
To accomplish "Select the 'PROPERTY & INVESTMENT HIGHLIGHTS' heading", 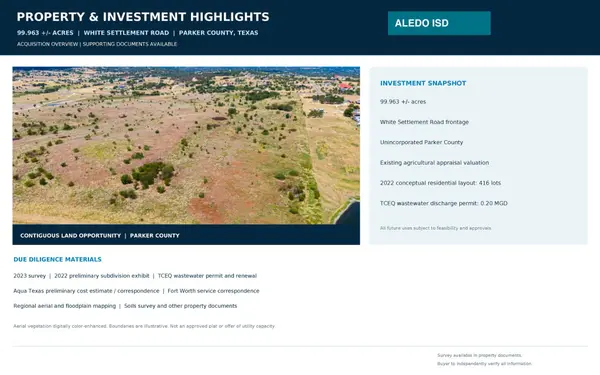I will (x=143, y=17).
